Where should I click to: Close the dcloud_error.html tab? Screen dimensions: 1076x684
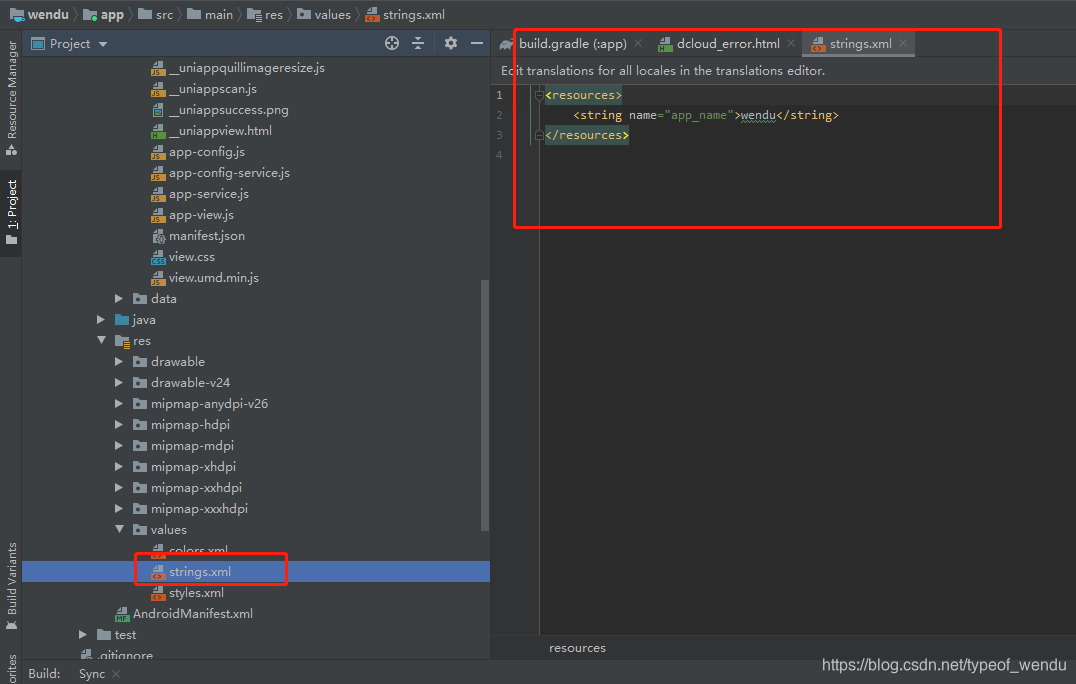coord(791,43)
